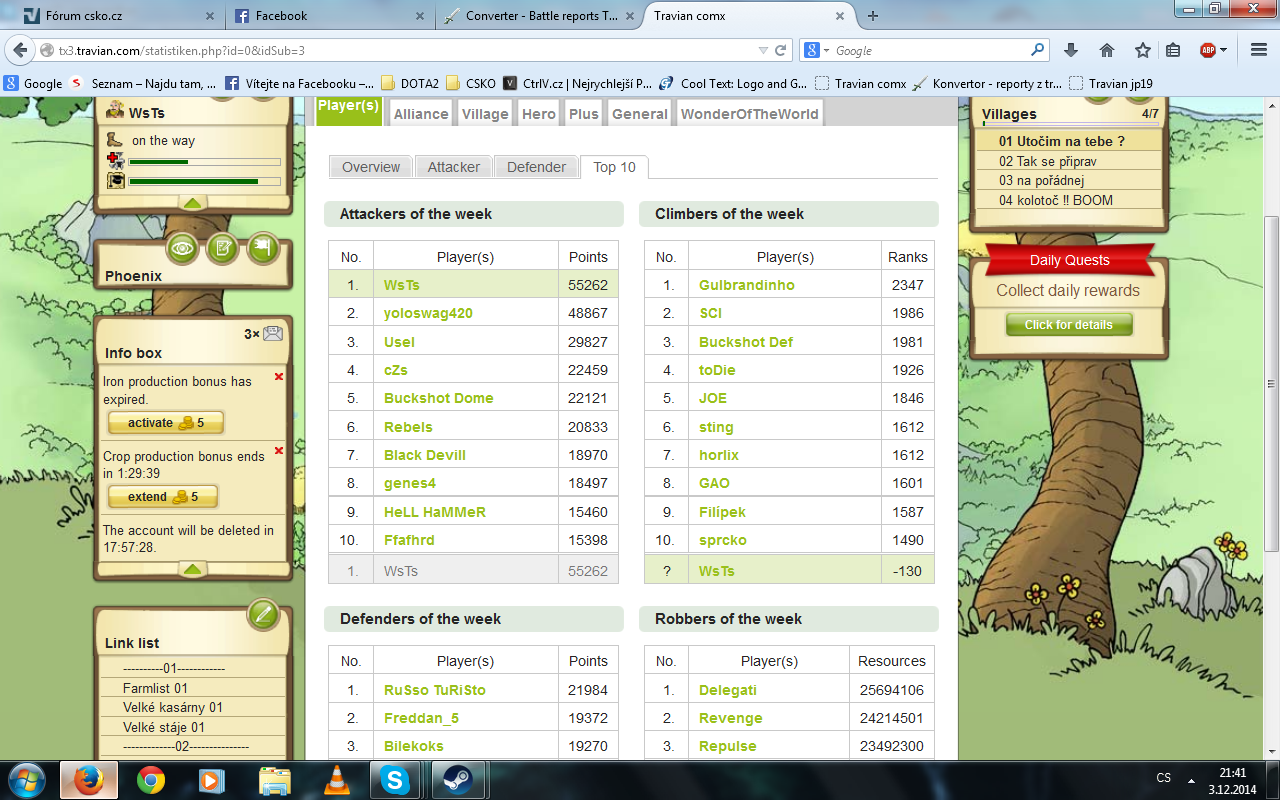Click the Firefox home icon
The height and width of the screenshot is (800, 1280).
click(x=1107, y=50)
